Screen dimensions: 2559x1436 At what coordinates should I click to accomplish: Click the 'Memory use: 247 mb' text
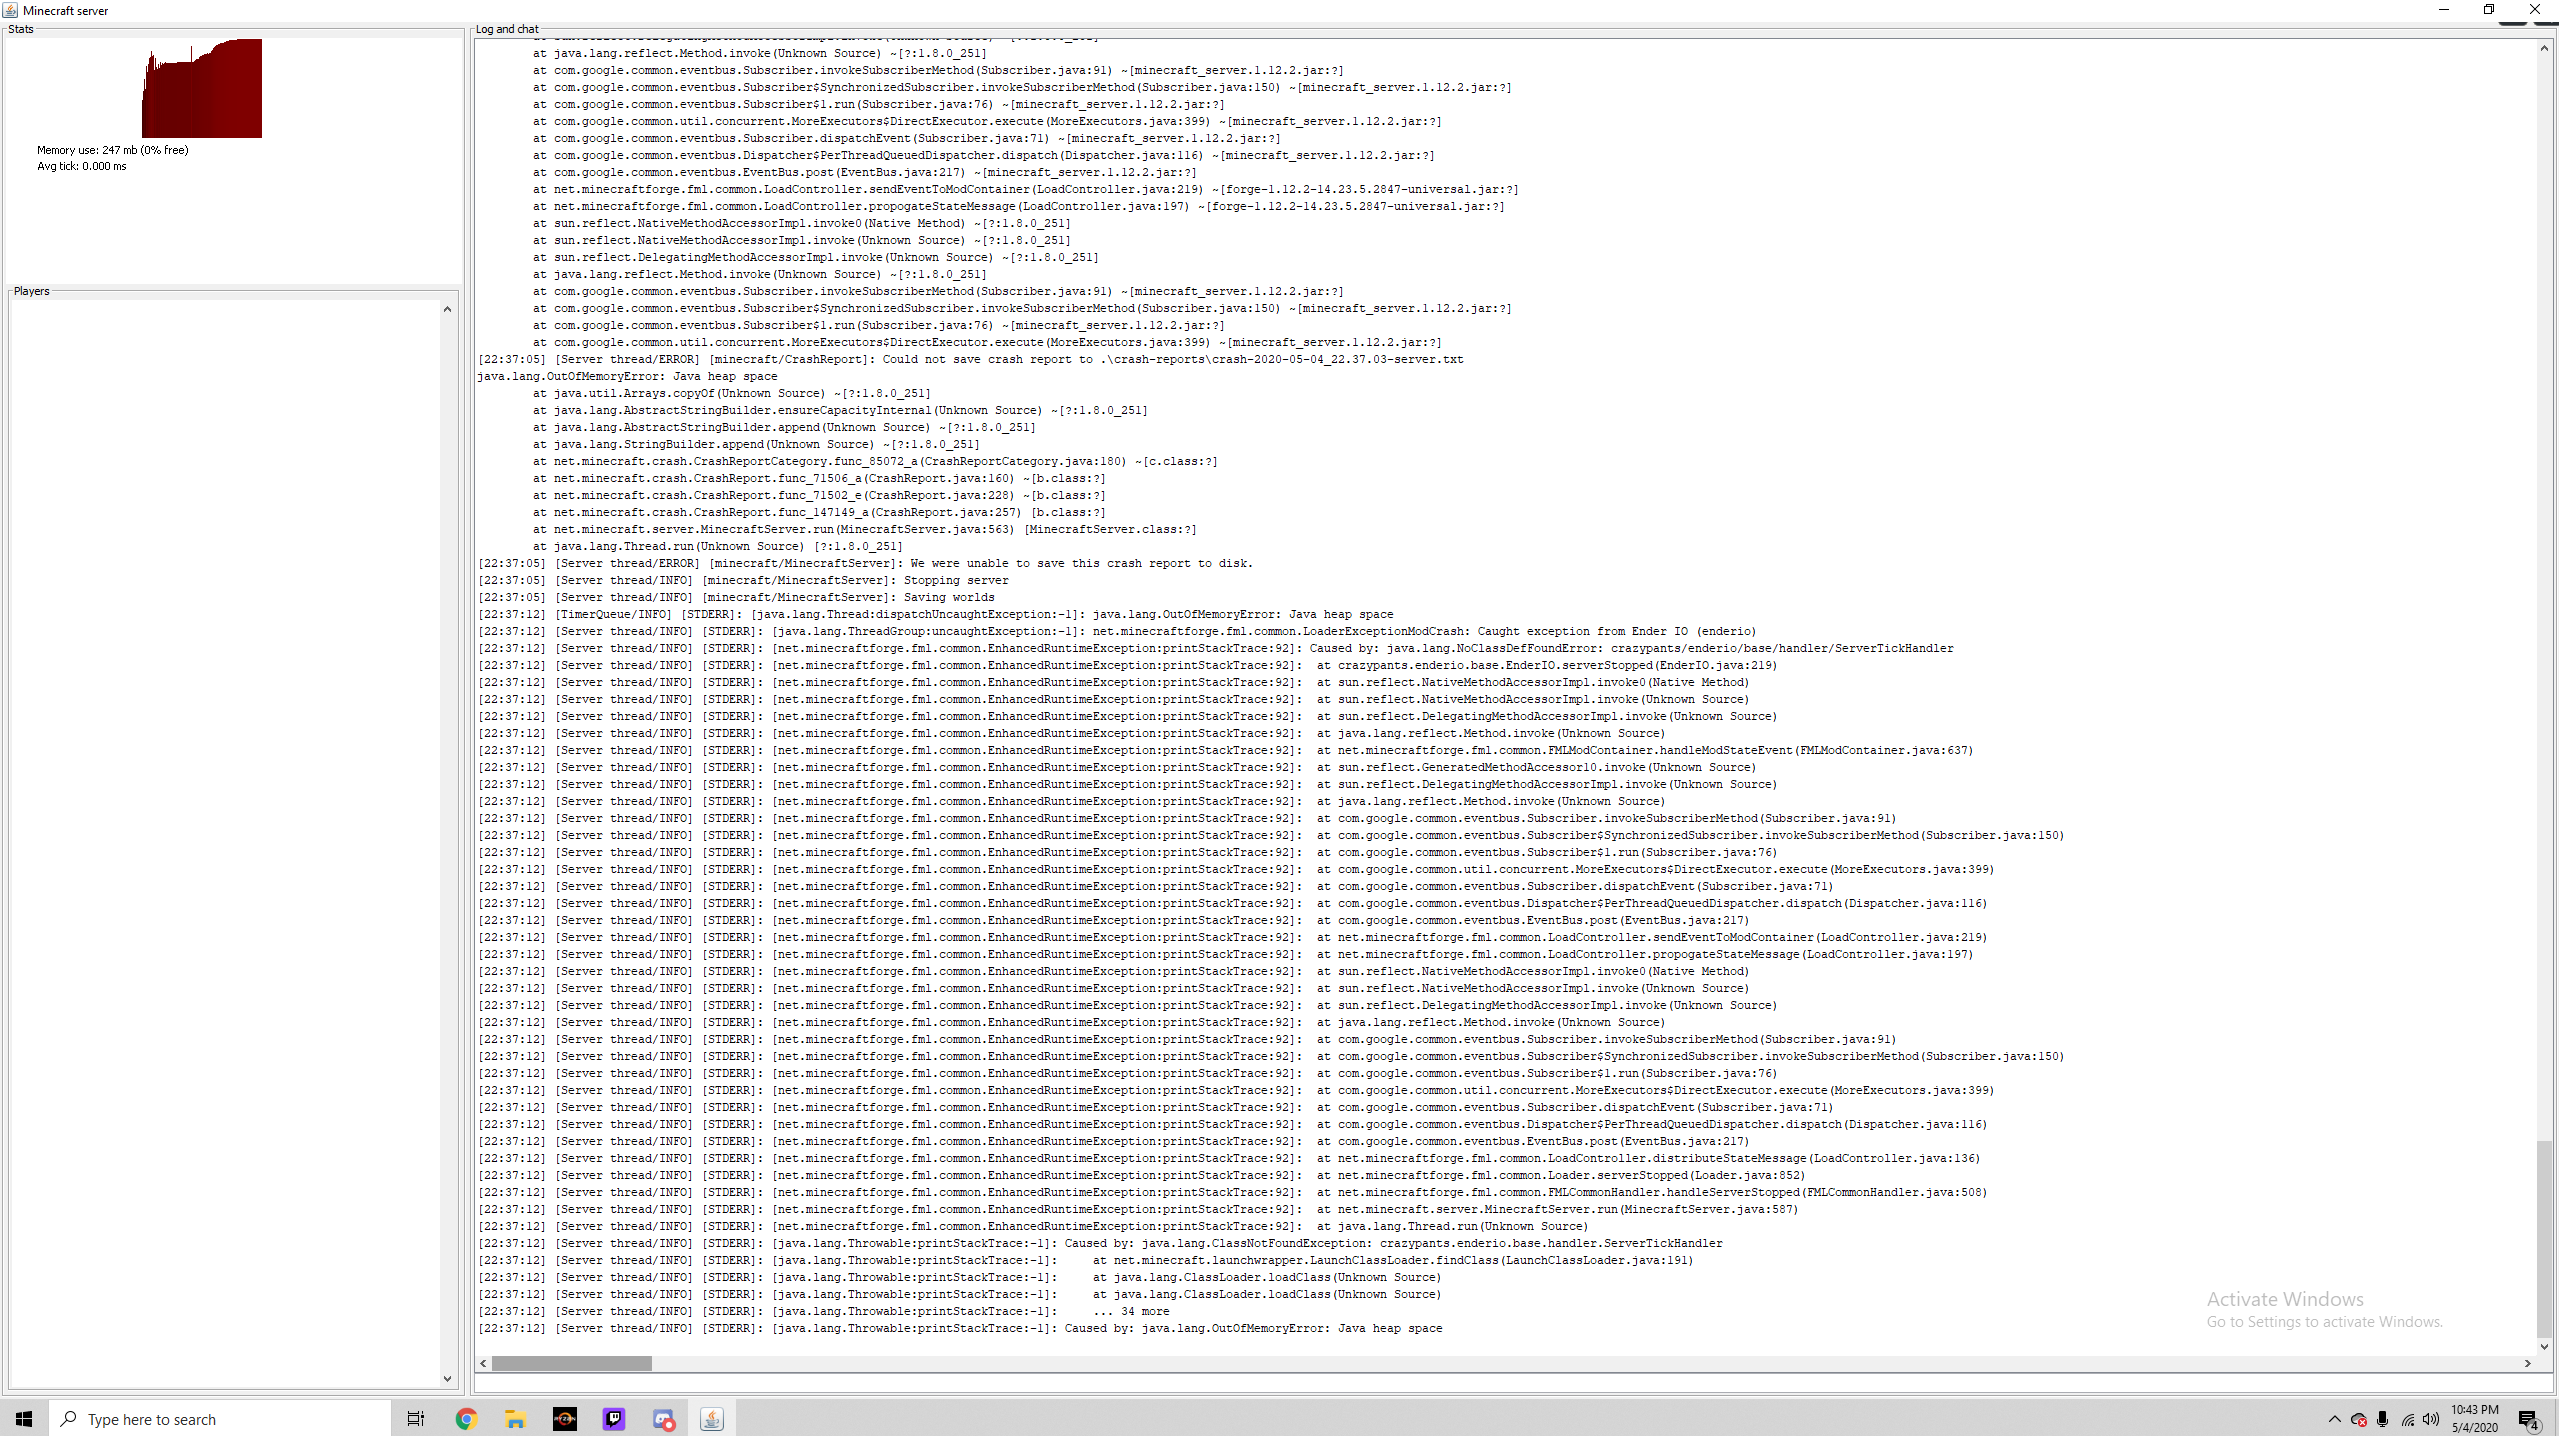click(113, 150)
